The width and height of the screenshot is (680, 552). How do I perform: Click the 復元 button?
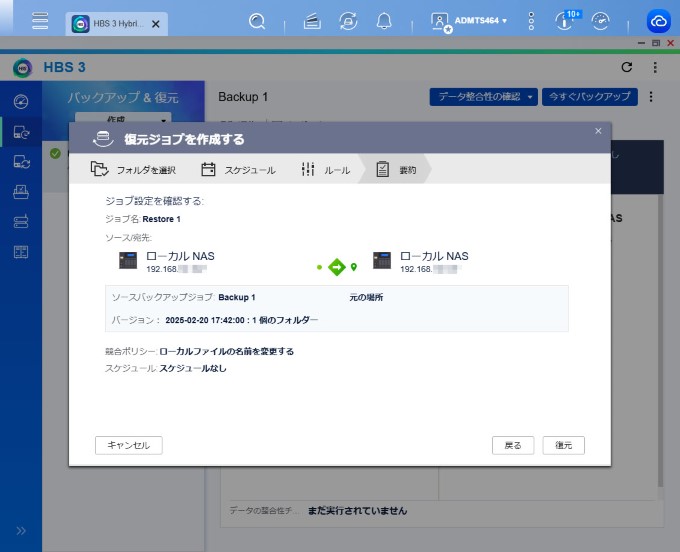(x=564, y=445)
